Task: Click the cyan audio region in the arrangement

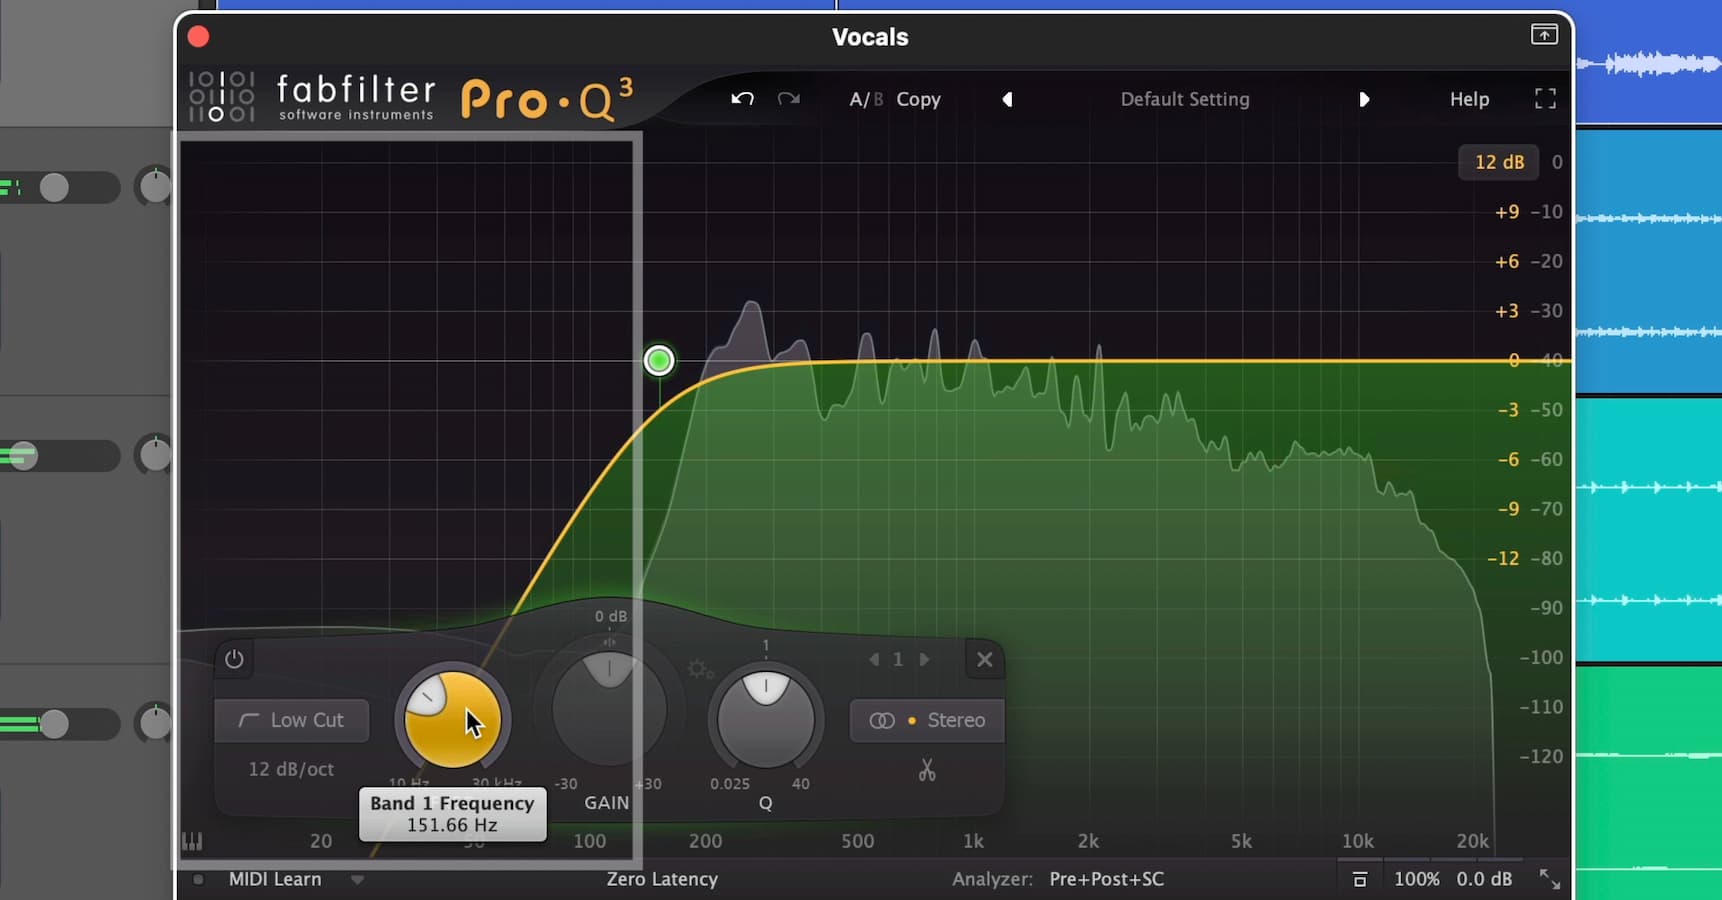Action: [1648, 529]
